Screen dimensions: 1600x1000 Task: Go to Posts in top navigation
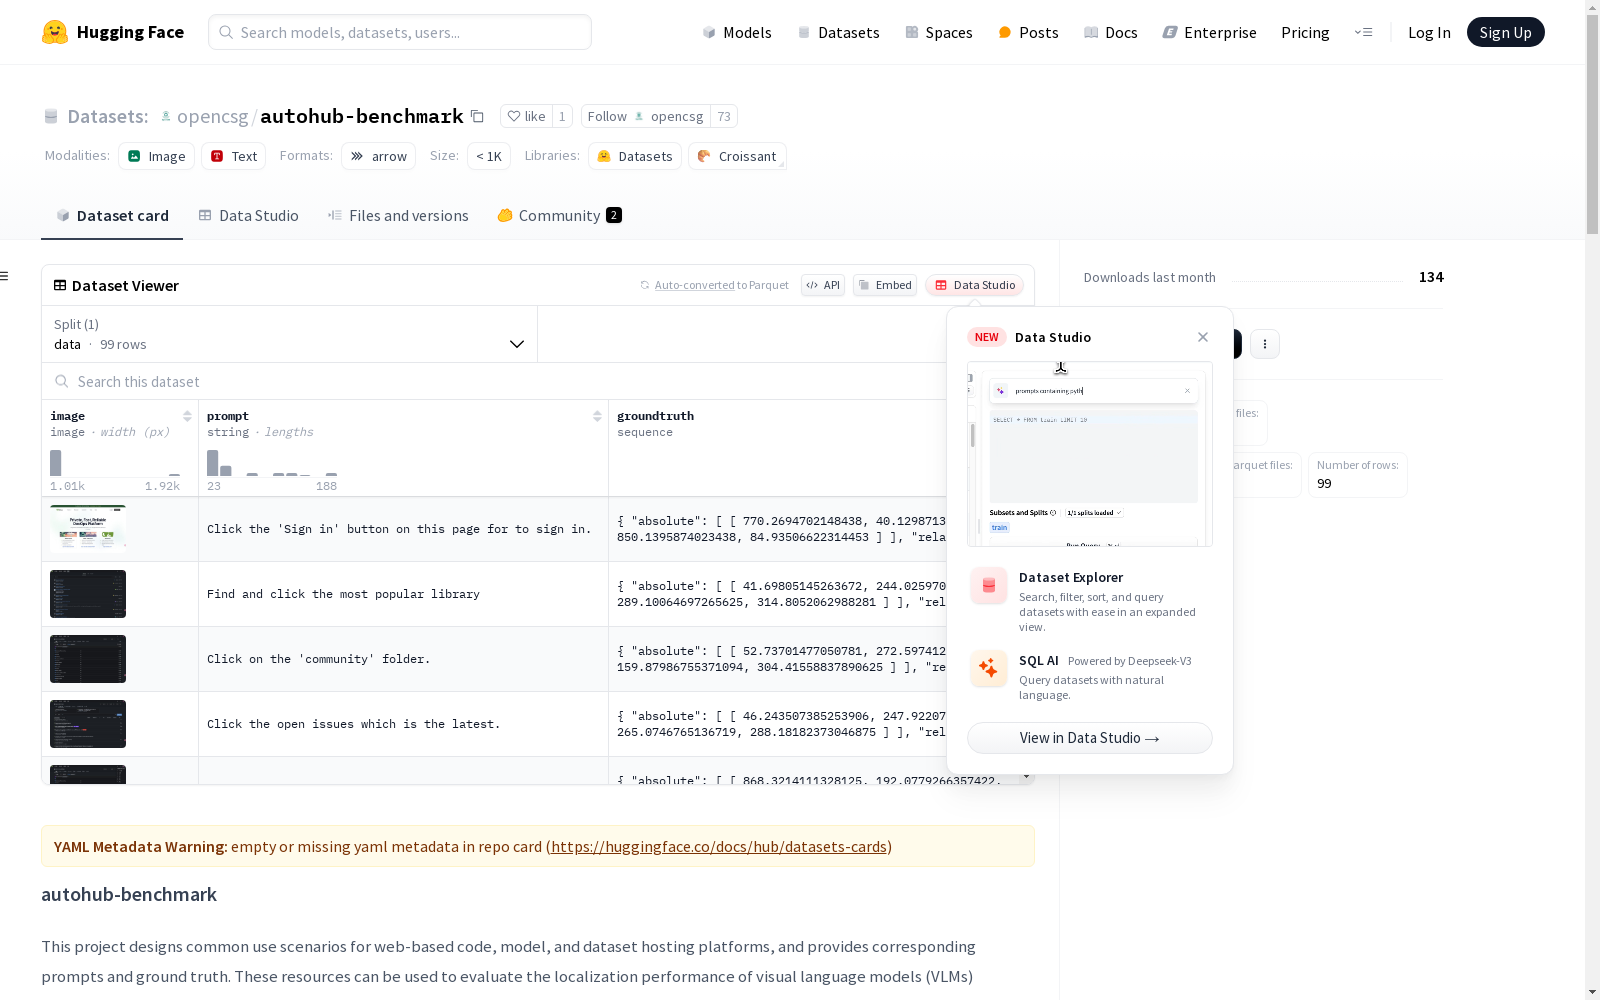click(1029, 32)
